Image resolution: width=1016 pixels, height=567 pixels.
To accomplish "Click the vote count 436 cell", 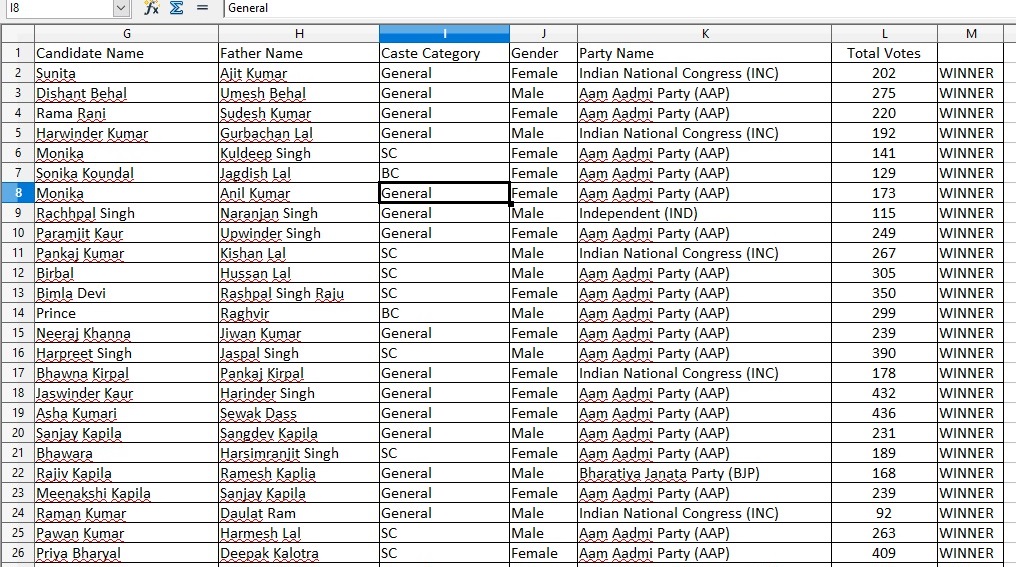I will 884,413.
